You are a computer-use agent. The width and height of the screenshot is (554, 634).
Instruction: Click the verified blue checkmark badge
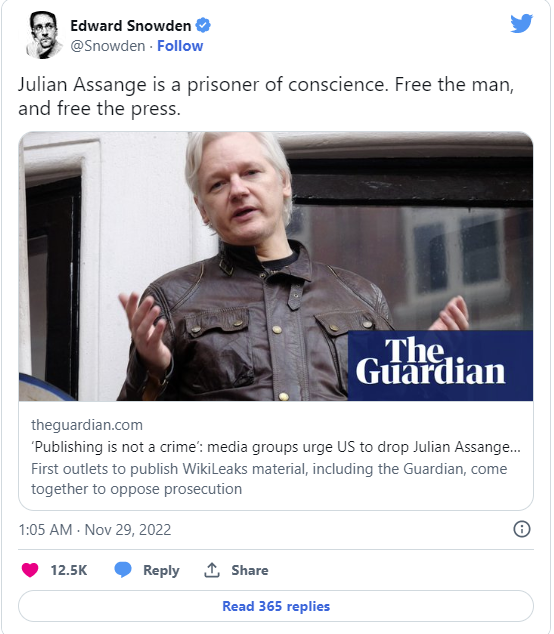point(203,25)
